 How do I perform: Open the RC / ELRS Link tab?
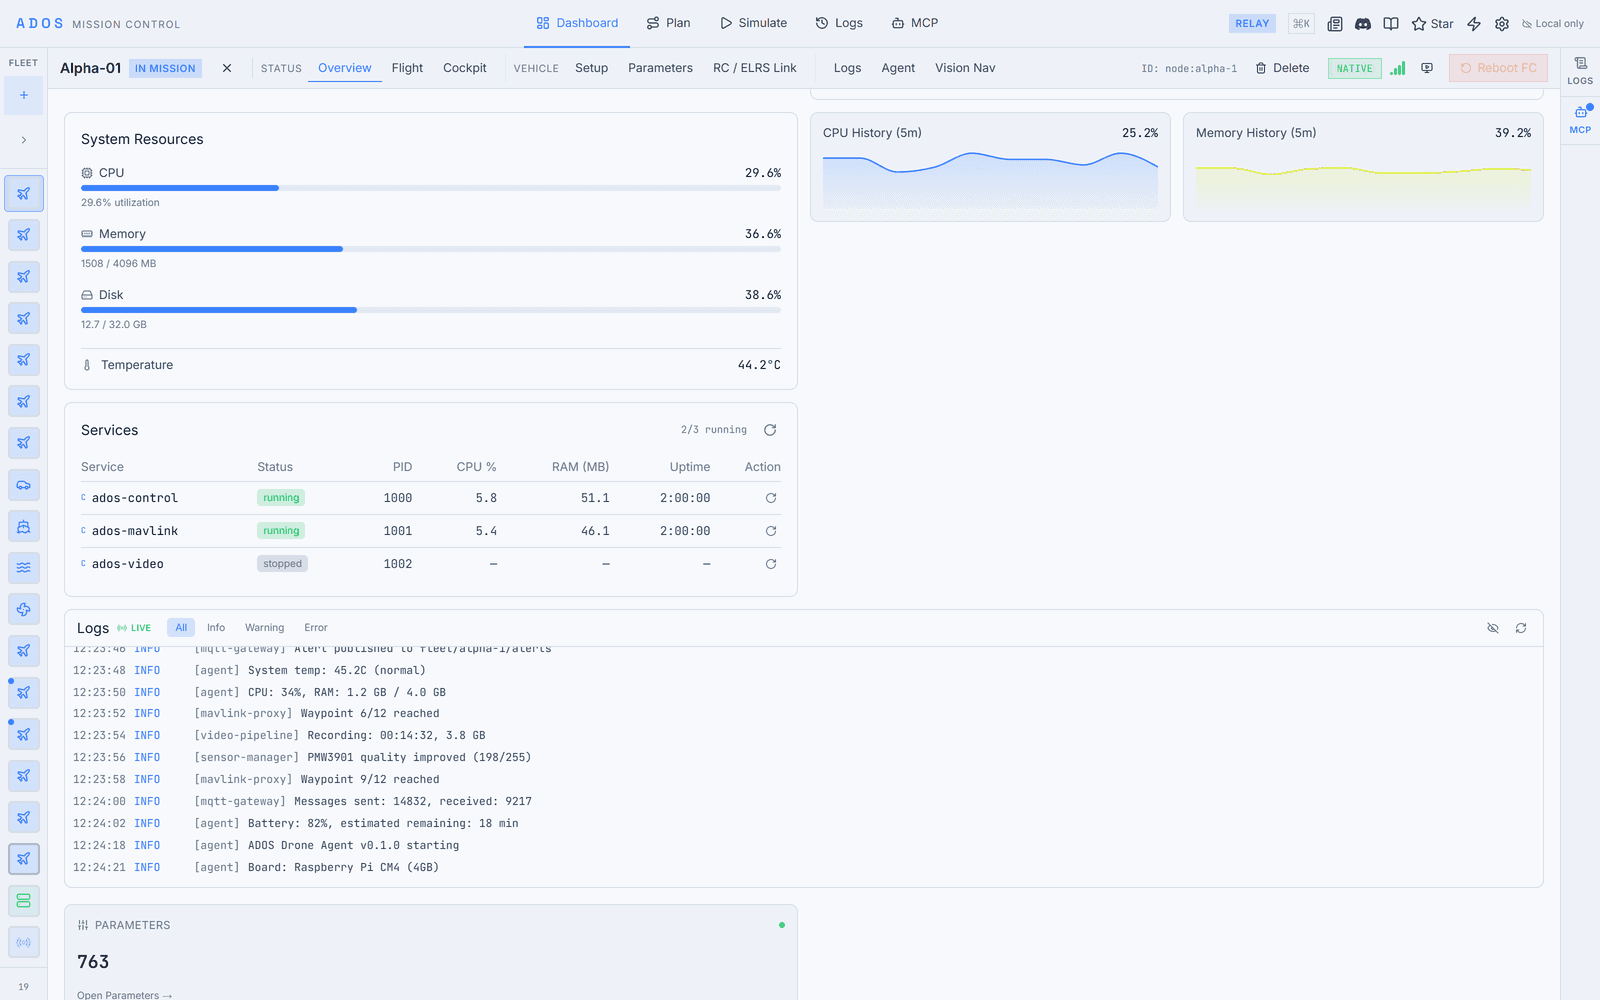[755, 68]
